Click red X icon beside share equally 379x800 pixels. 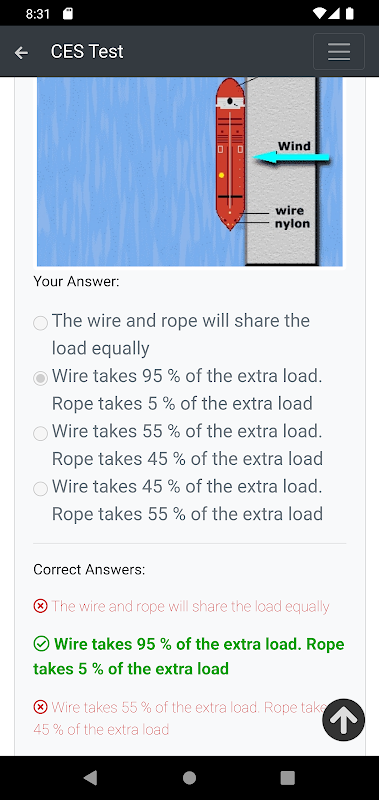pos(40,606)
